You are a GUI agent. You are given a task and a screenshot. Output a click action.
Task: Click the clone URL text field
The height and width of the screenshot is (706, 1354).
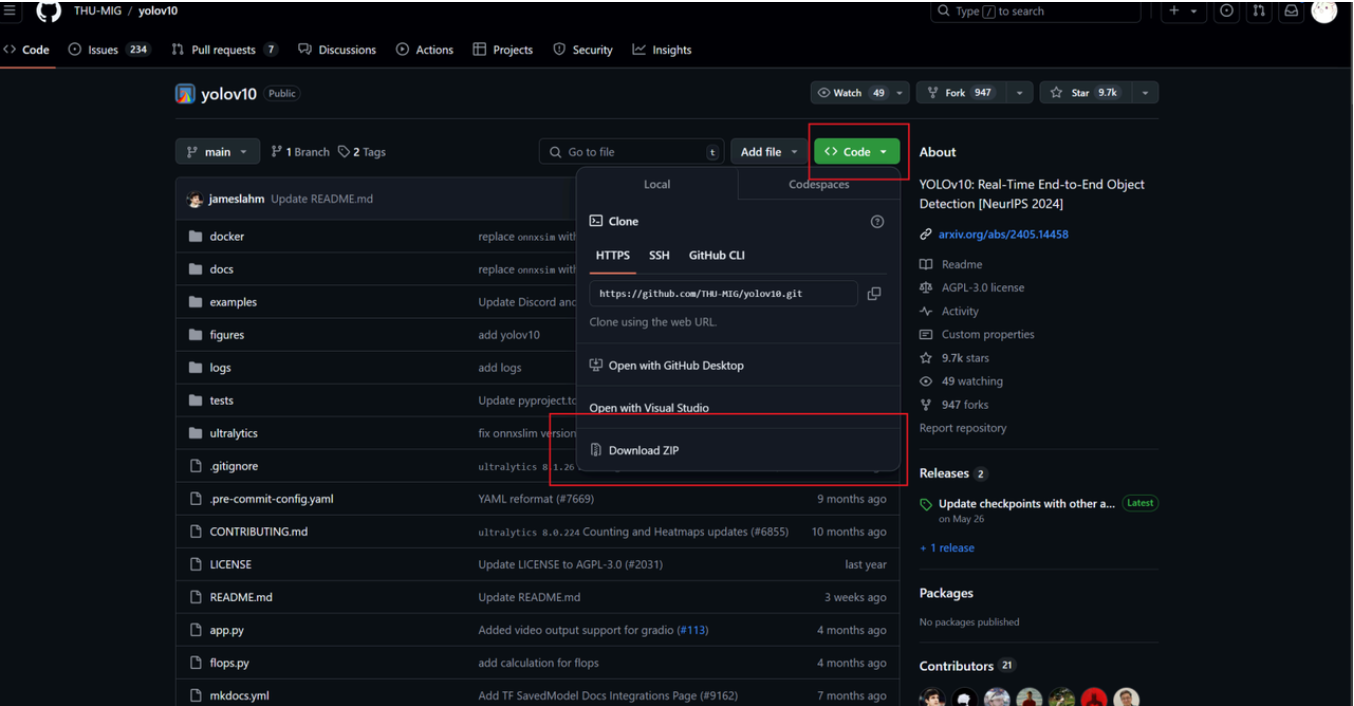point(724,294)
